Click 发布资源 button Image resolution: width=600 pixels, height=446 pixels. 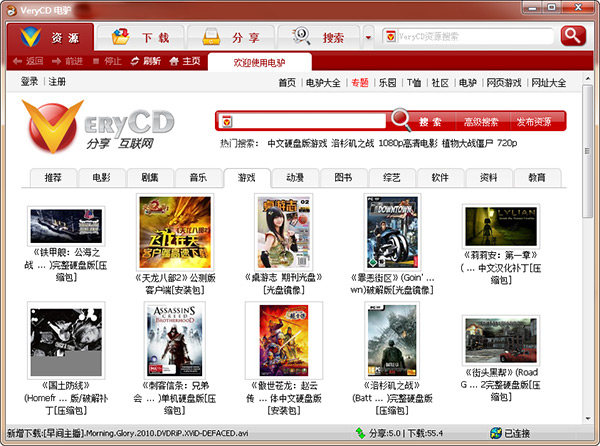click(x=534, y=122)
